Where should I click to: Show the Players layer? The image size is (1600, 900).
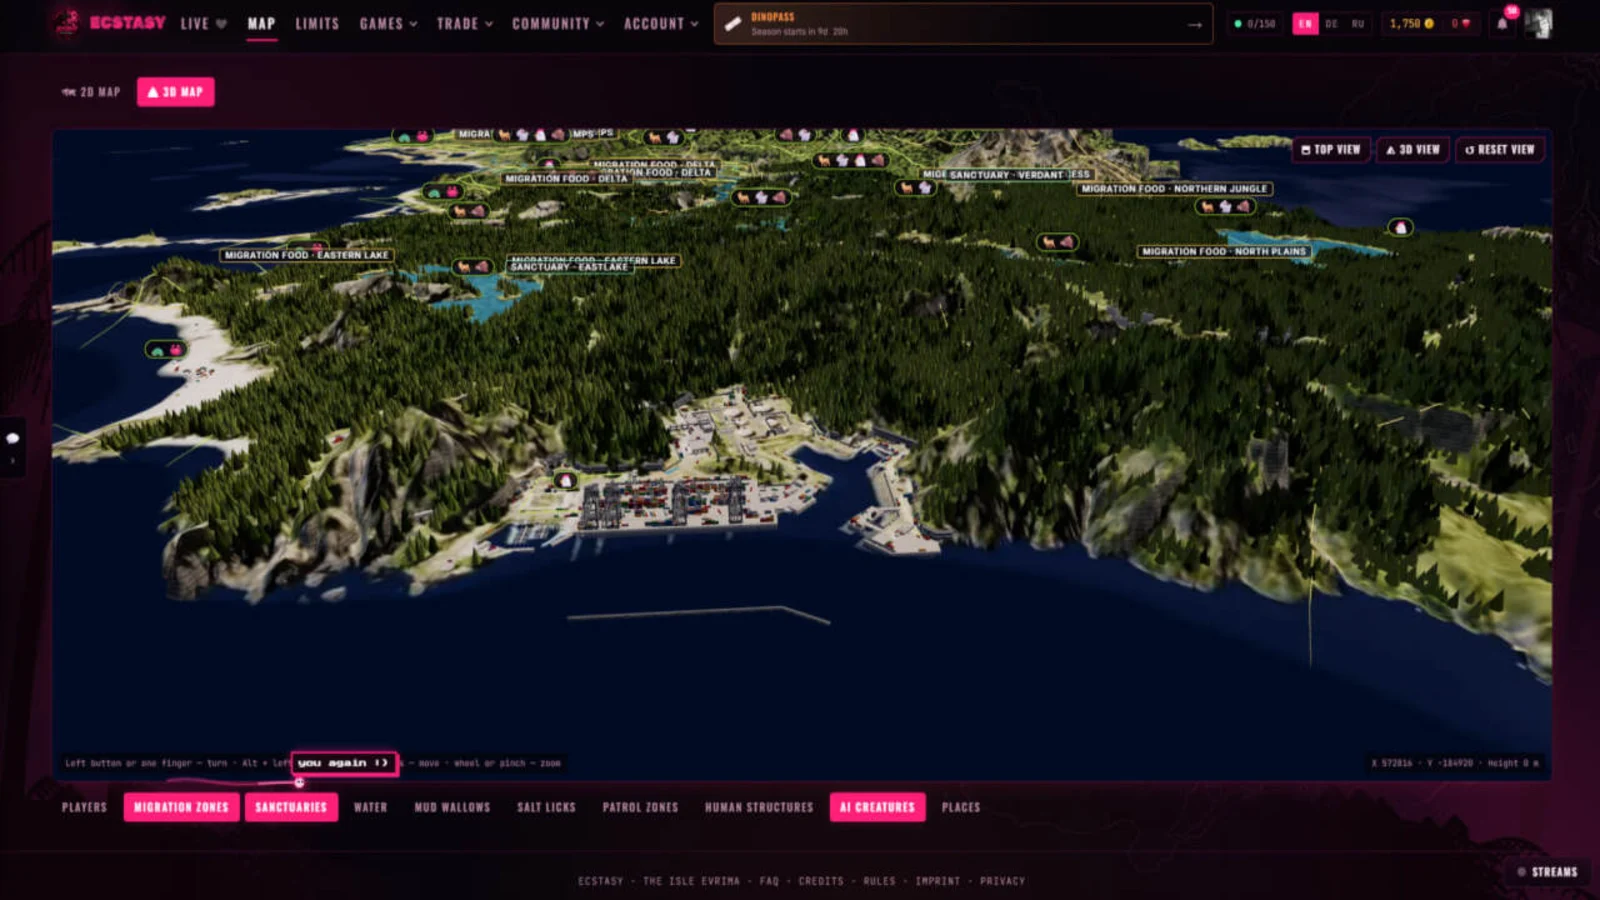coord(84,807)
